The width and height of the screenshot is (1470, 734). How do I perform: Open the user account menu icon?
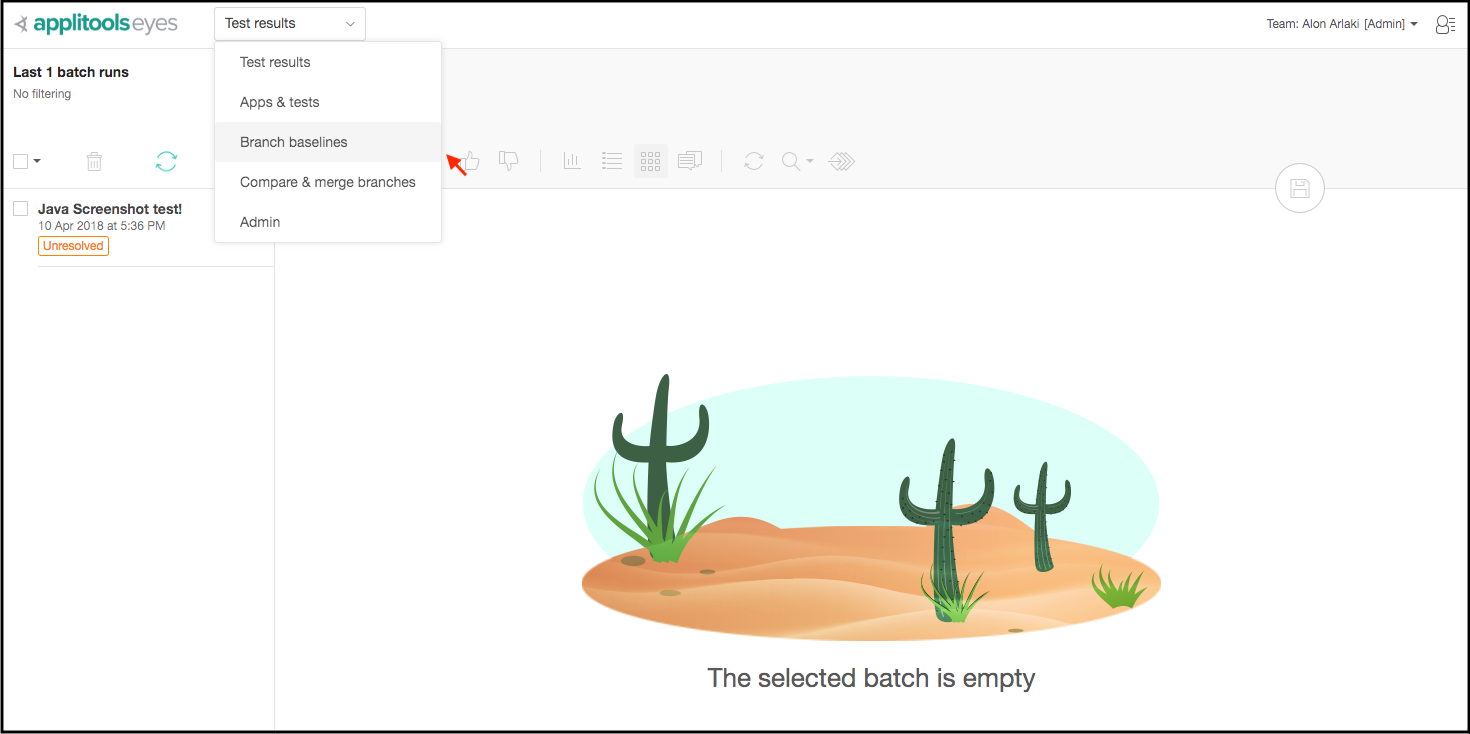click(x=1445, y=24)
